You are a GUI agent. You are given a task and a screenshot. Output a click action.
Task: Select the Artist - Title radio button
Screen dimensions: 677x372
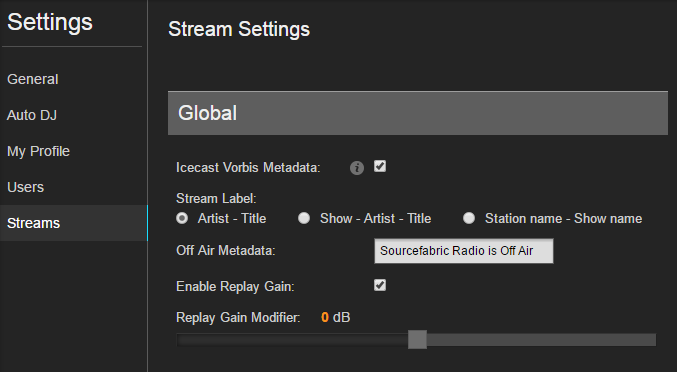click(x=182, y=218)
